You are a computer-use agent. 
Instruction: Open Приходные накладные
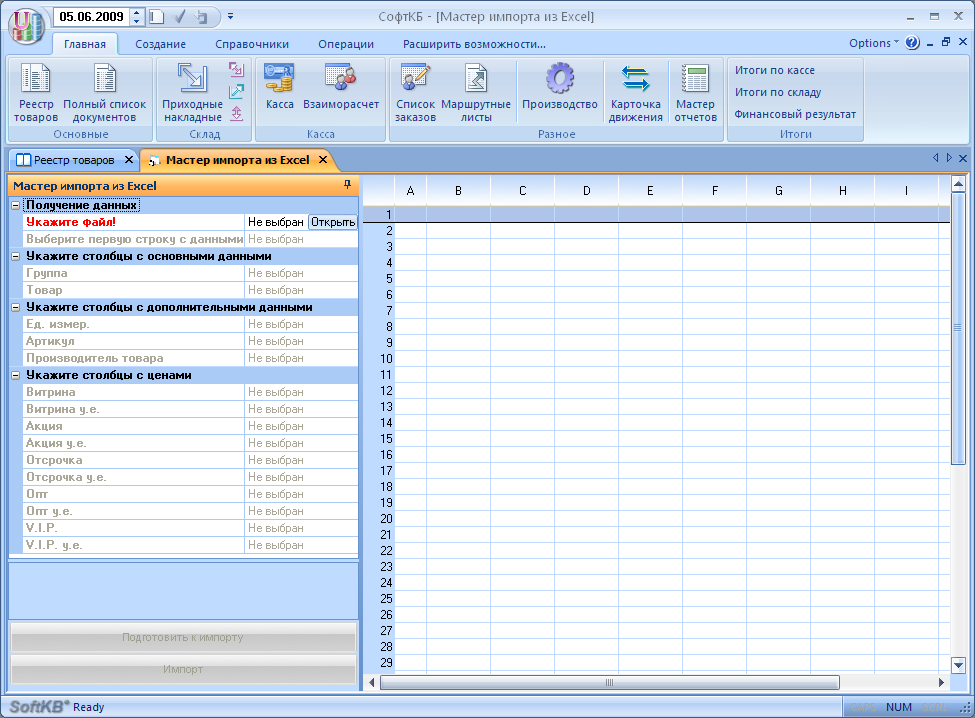tap(192, 93)
